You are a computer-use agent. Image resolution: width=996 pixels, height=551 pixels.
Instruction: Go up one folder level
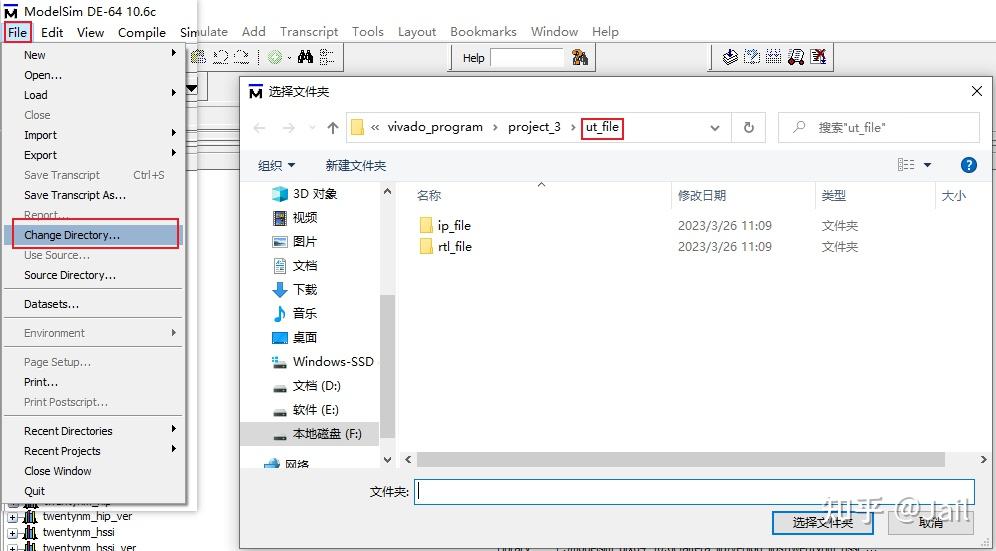click(333, 128)
